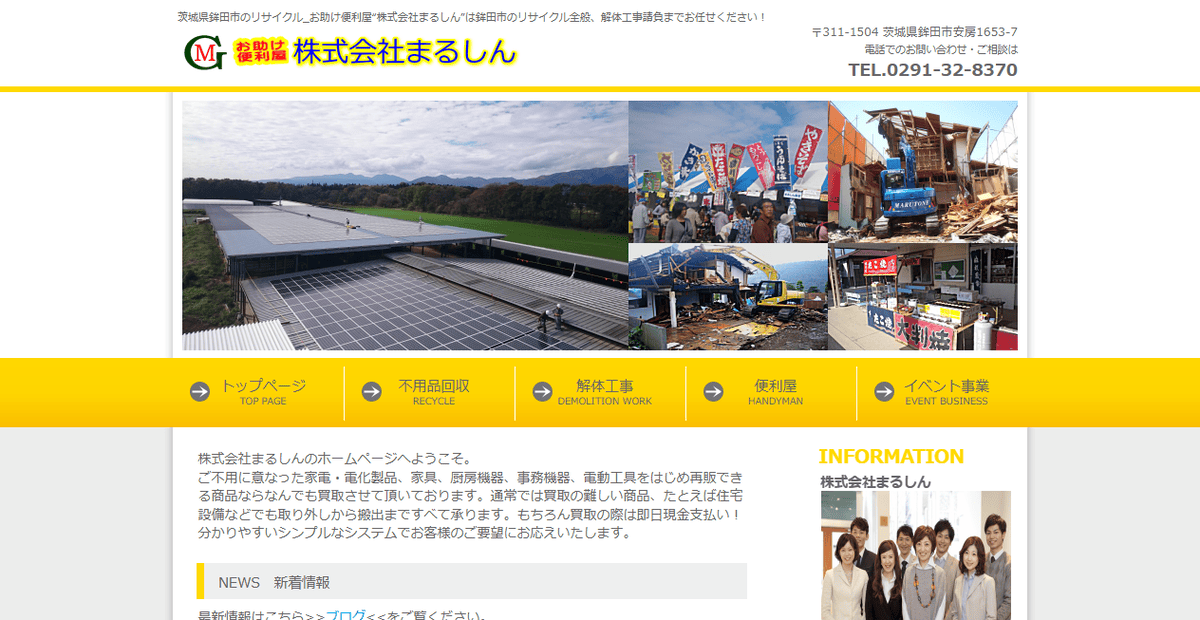The height and width of the screenshot is (620, 1200).
Task: Click the NEWS 新着情報 heading bar
Action: point(470,581)
